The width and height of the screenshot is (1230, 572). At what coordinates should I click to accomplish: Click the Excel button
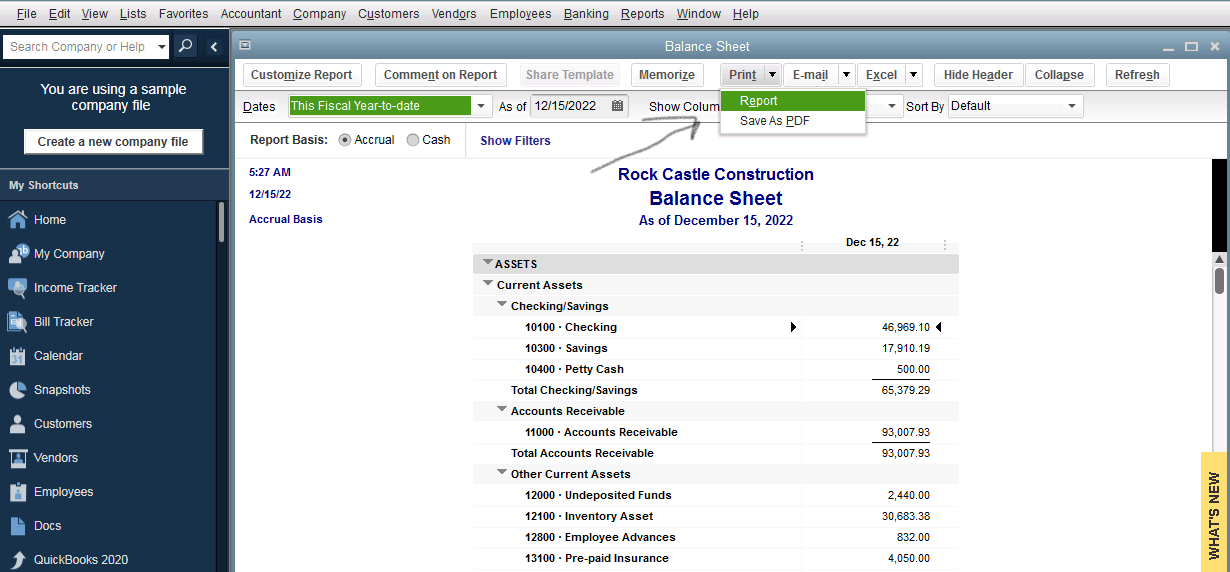pyautogui.click(x=881, y=75)
